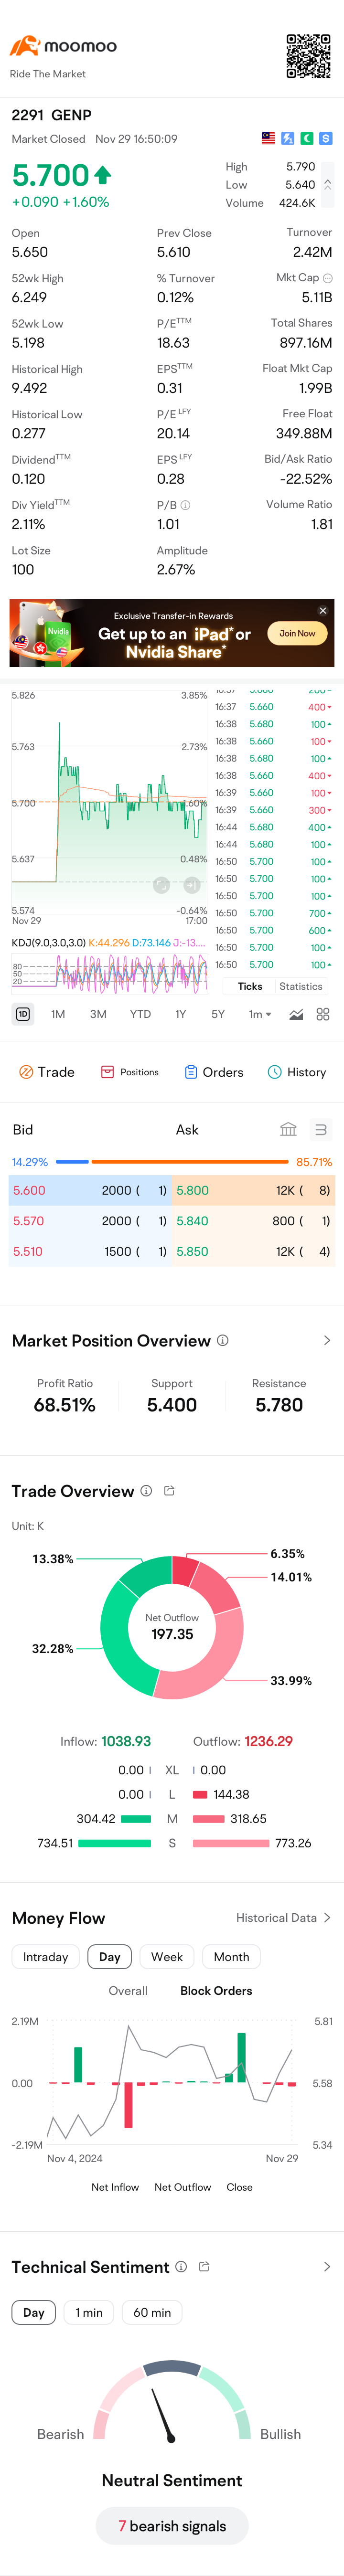Expand Market Position Overview chevron
The image size is (344, 2576).
point(327,1340)
